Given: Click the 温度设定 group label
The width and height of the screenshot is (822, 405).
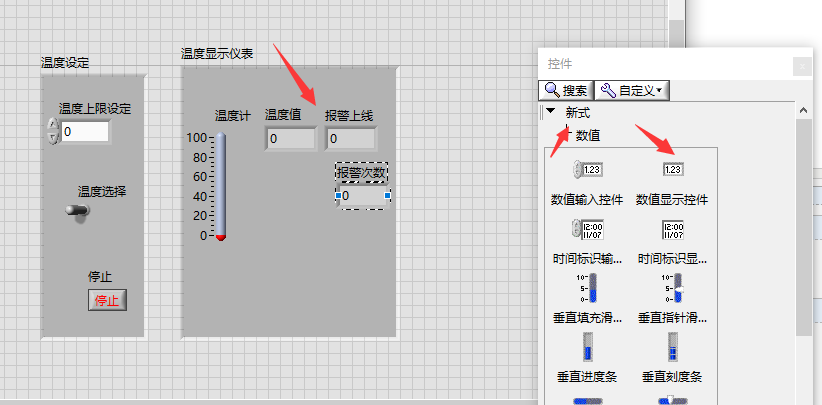Looking at the screenshot, I should coord(66,63).
